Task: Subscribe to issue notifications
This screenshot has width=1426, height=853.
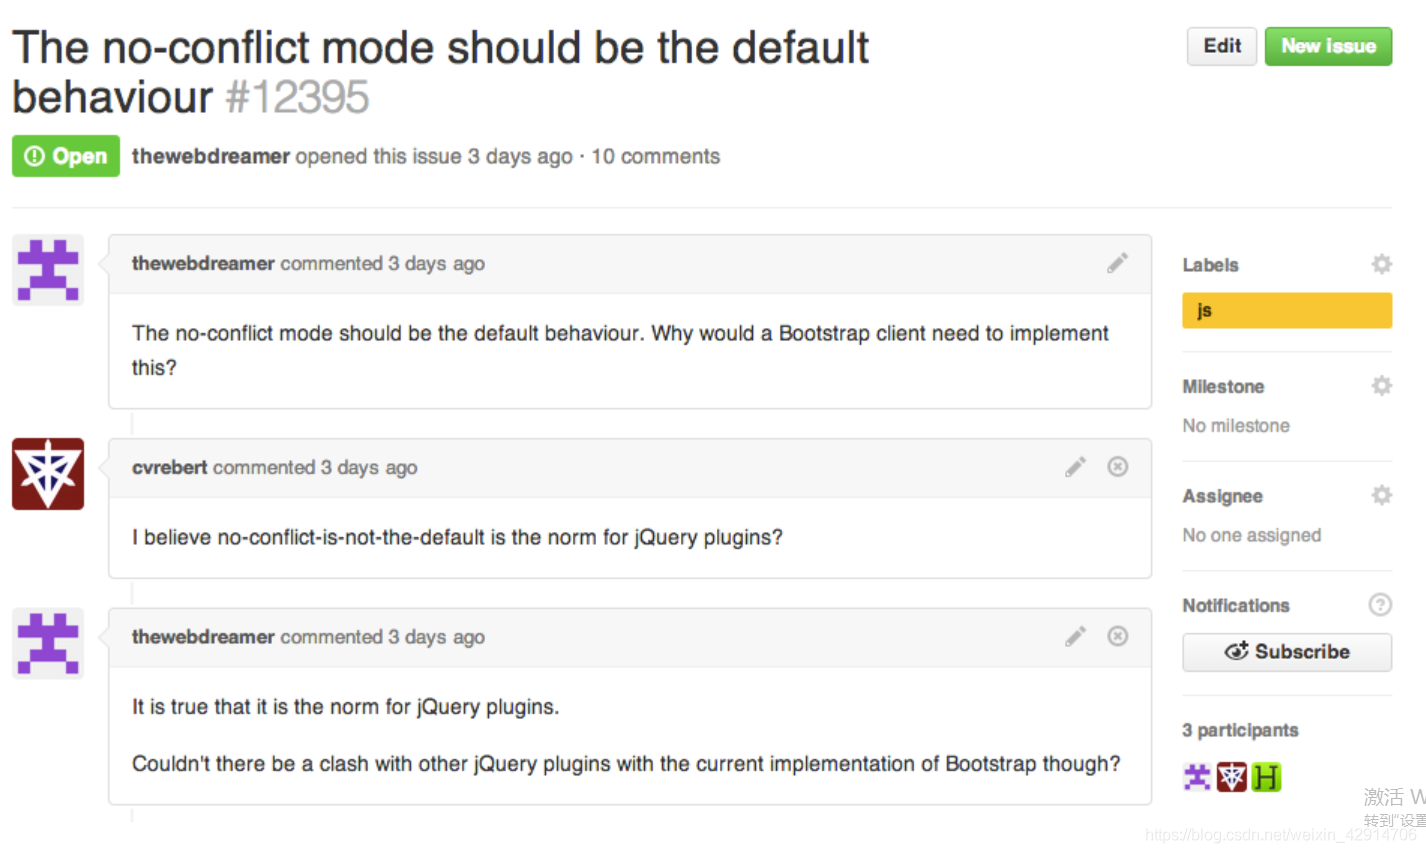Action: [x=1287, y=652]
